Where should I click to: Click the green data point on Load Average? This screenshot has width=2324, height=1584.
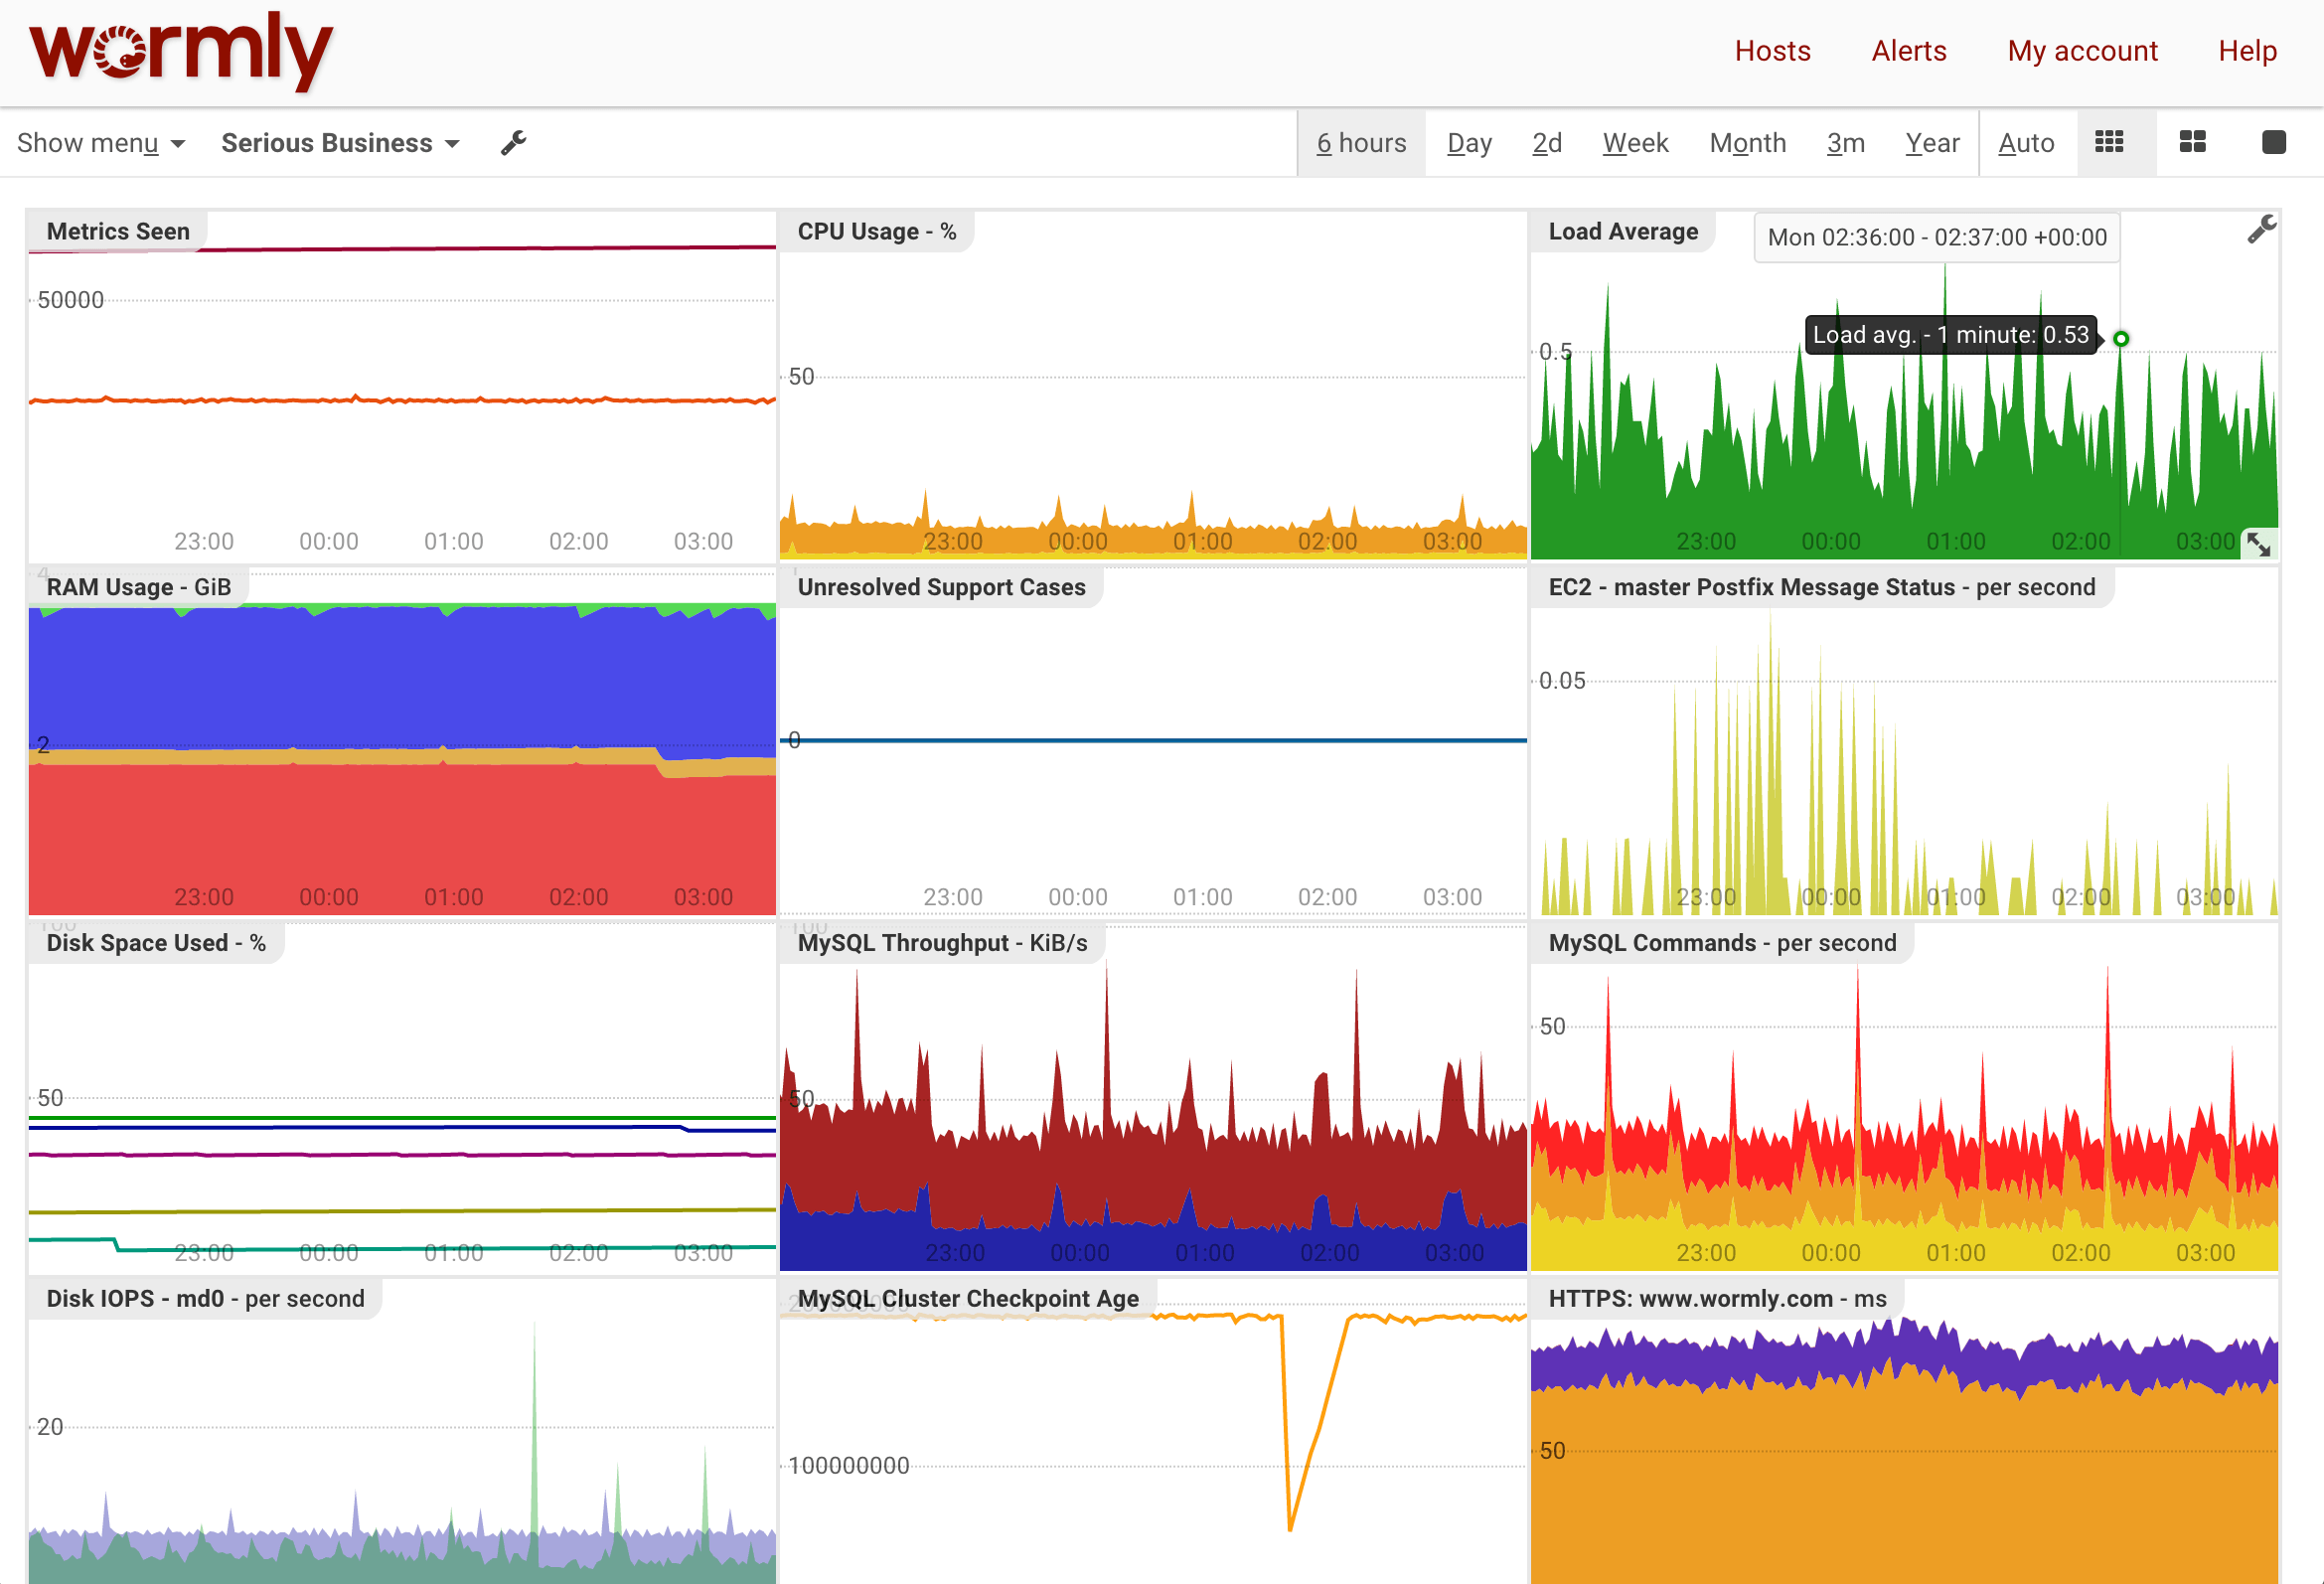click(2120, 339)
